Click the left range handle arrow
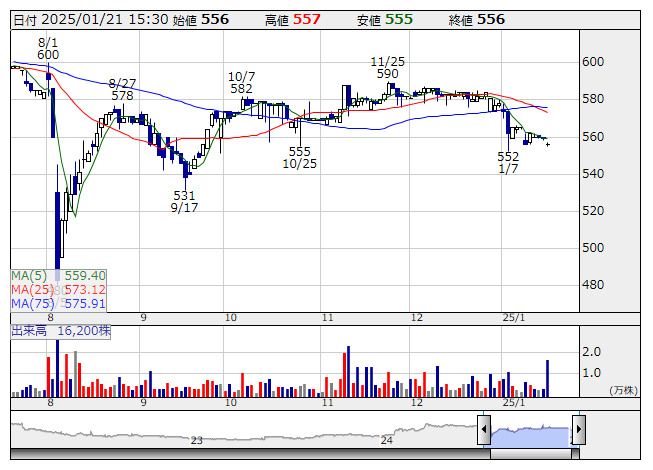 484,429
